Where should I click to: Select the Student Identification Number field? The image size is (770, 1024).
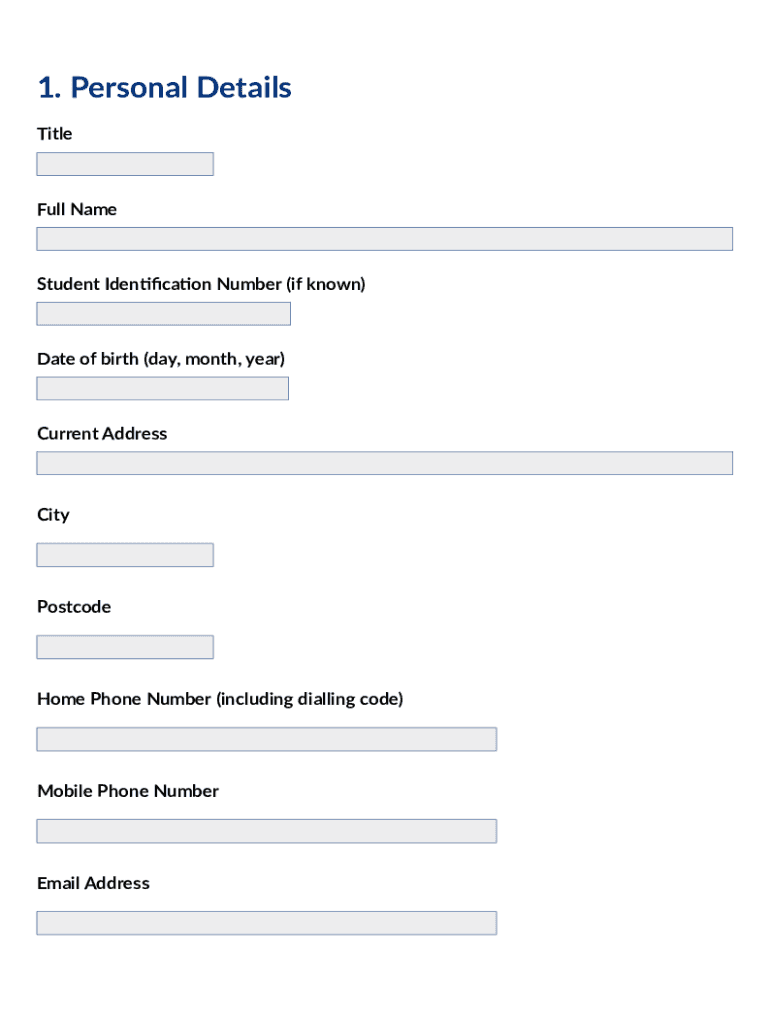pos(163,314)
